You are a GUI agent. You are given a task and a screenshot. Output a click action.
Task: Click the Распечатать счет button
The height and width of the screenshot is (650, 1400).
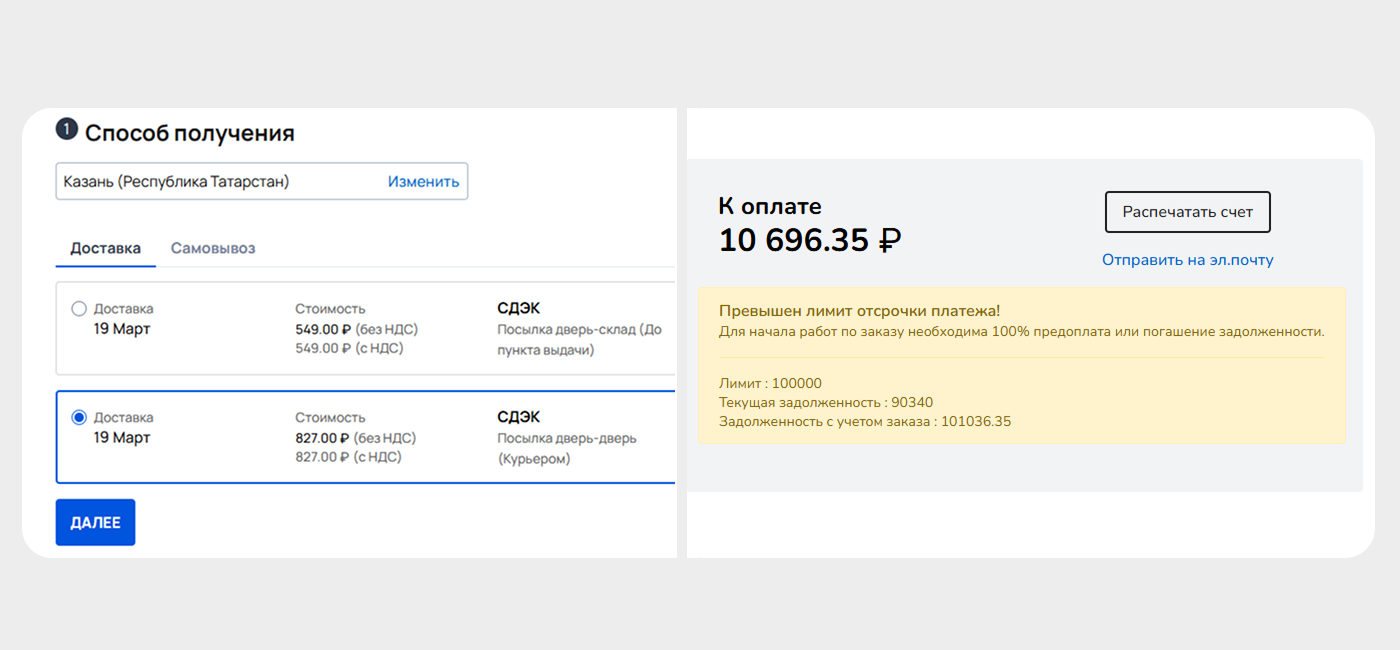[1187, 212]
